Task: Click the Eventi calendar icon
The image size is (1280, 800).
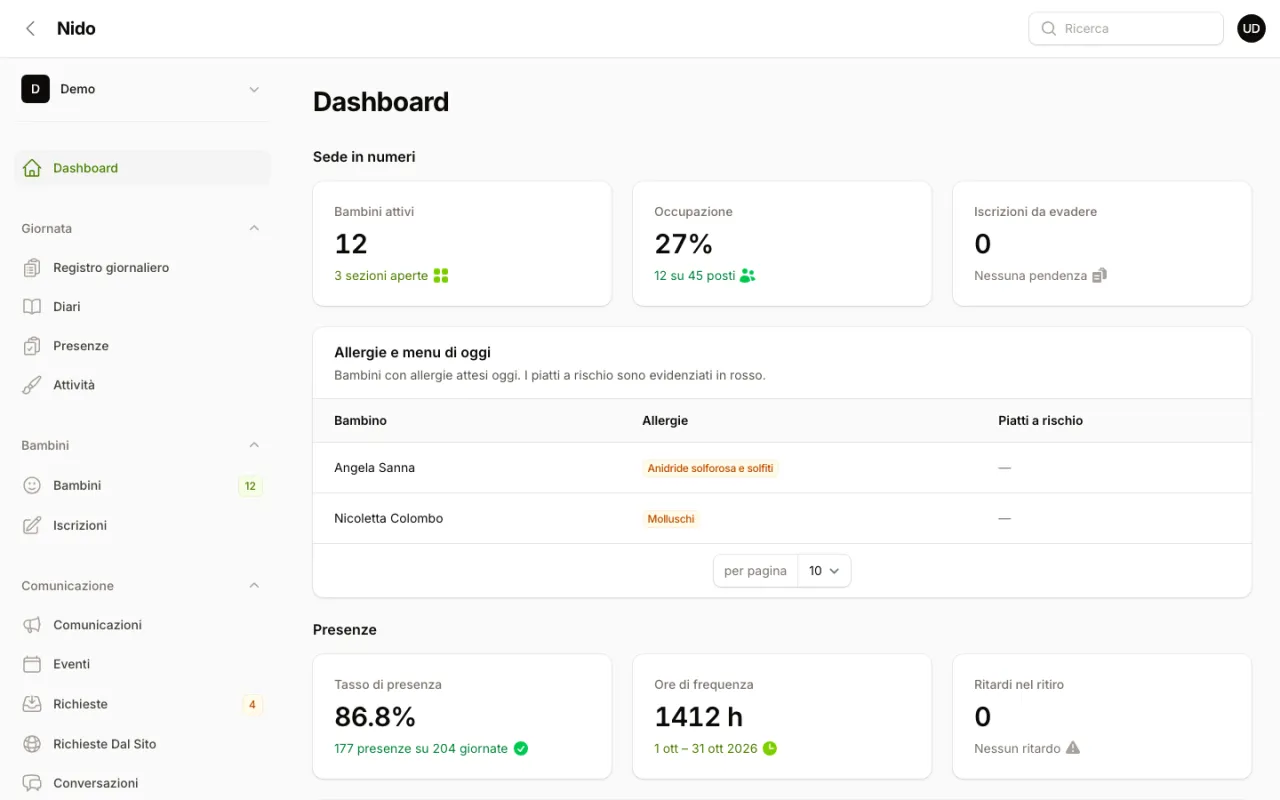Action: click(32, 664)
